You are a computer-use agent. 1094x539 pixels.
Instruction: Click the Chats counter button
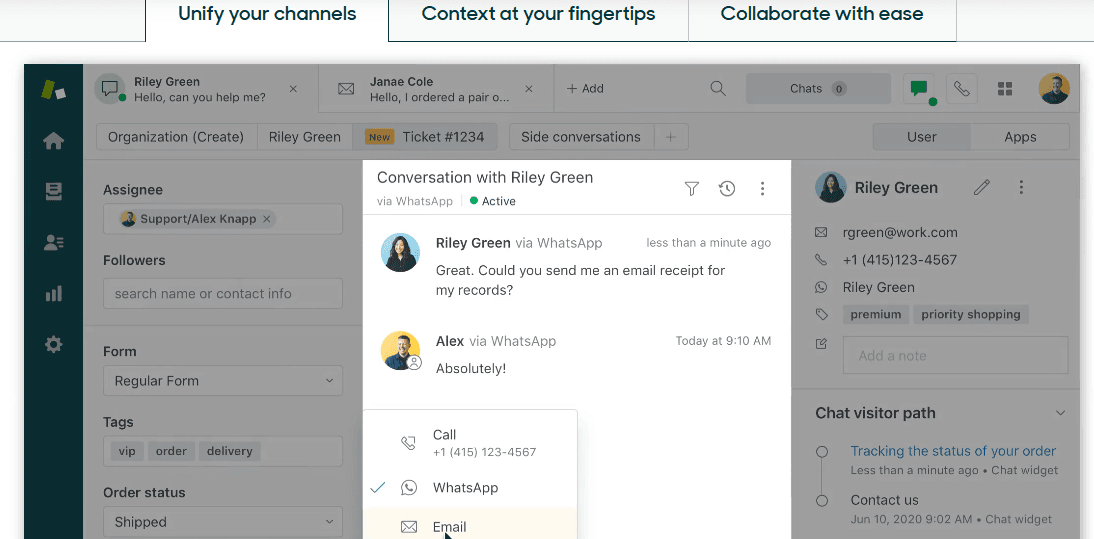[x=818, y=89]
